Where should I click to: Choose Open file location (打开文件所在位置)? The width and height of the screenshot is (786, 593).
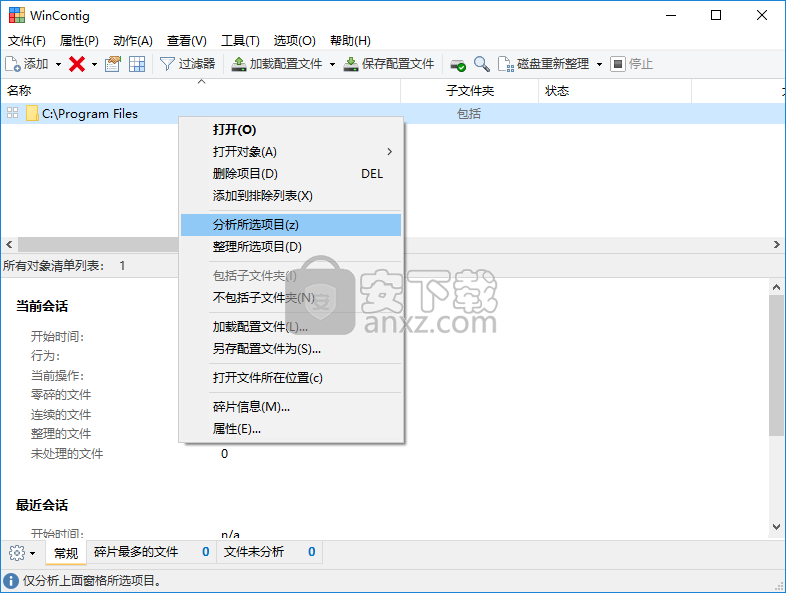pyautogui.click(x=291, y=378)
